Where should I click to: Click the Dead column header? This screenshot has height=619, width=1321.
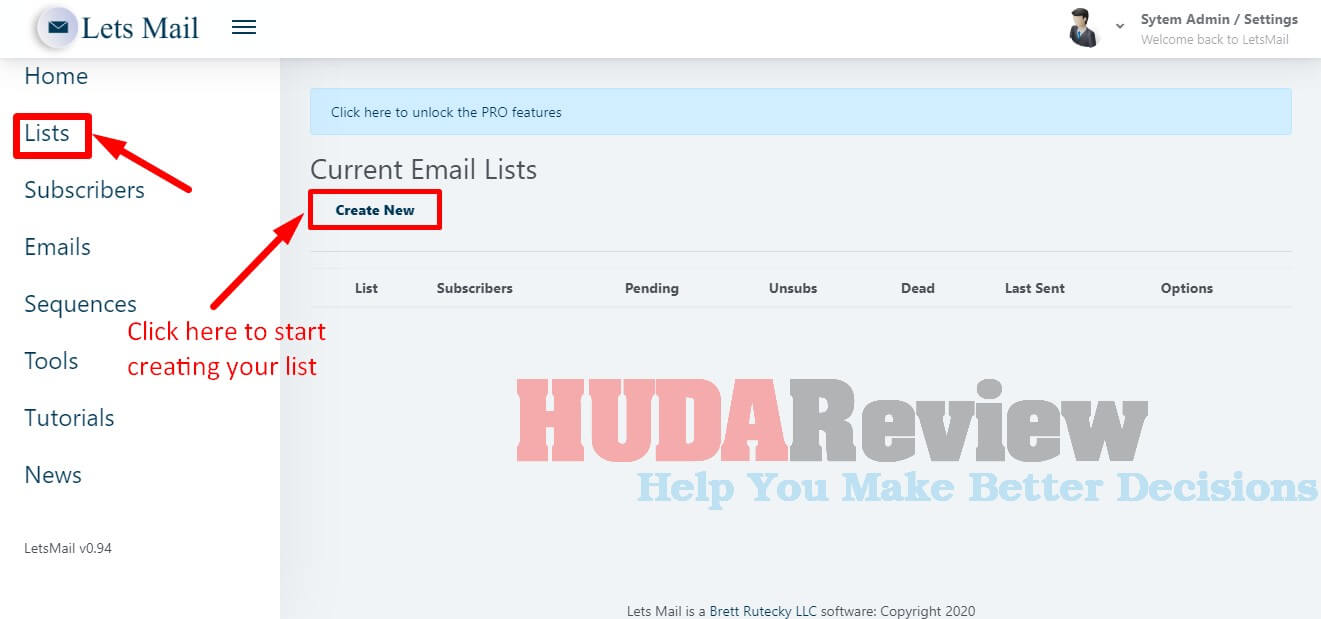click(x=918, y=288)
